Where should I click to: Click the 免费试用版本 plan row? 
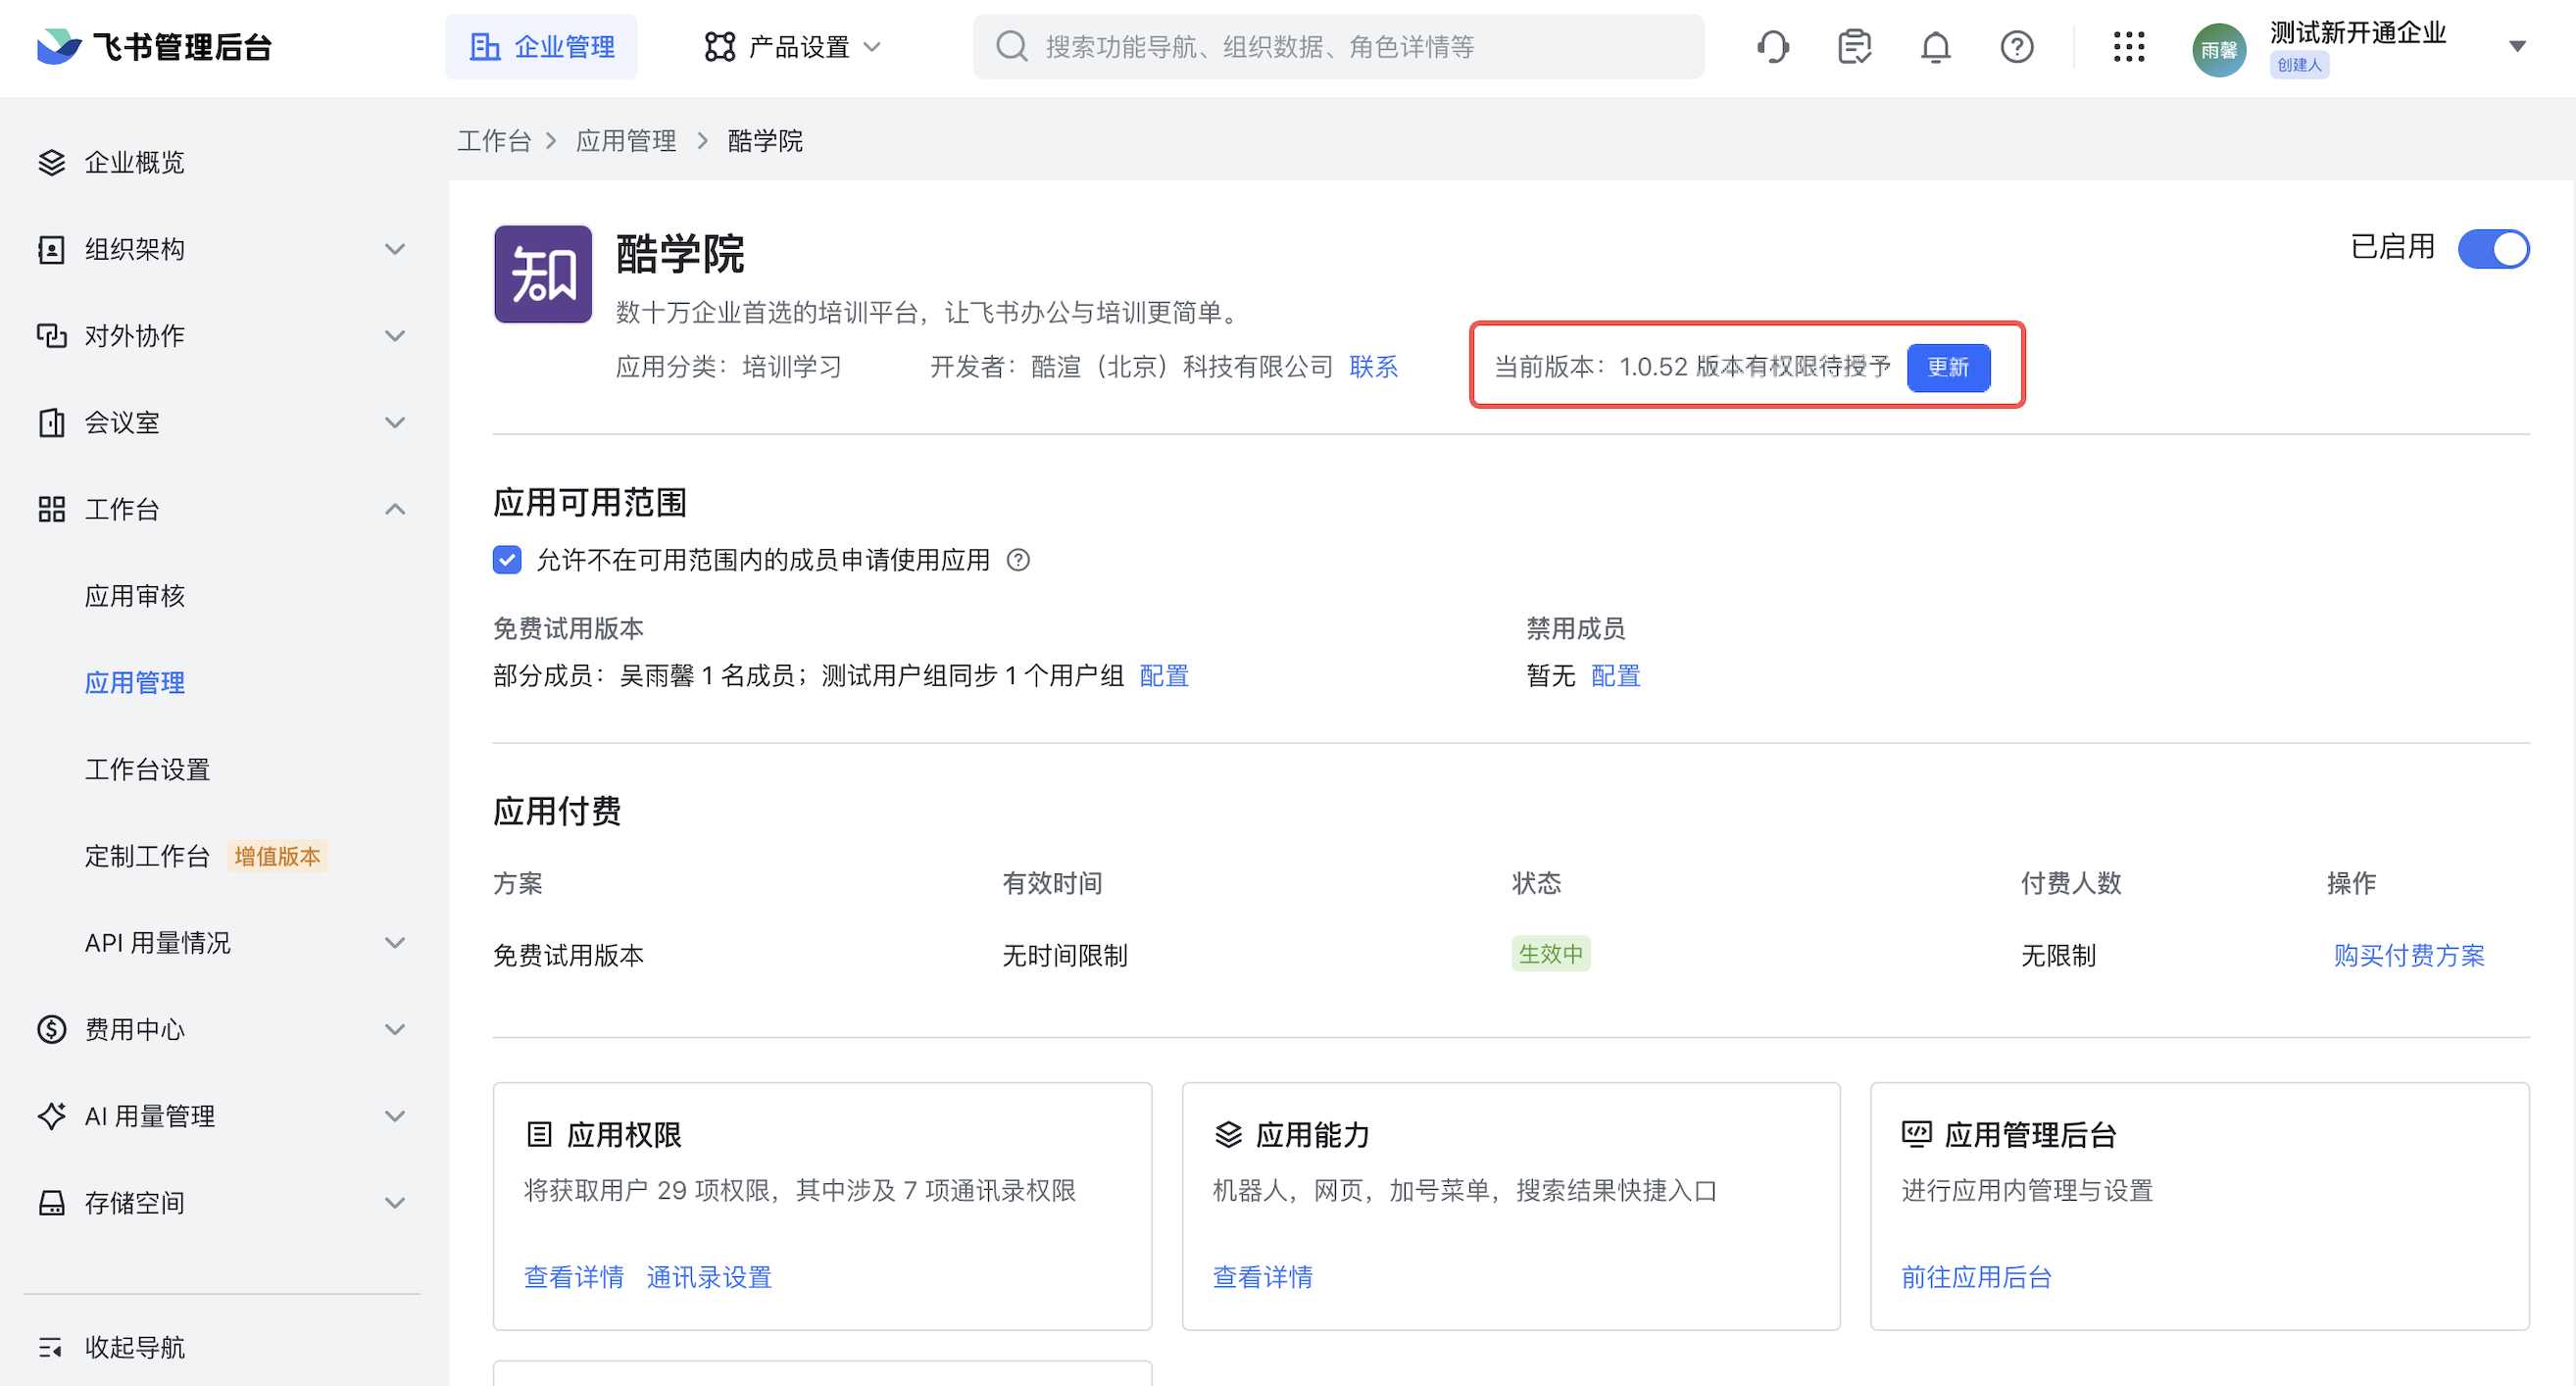click(1511, 955)
